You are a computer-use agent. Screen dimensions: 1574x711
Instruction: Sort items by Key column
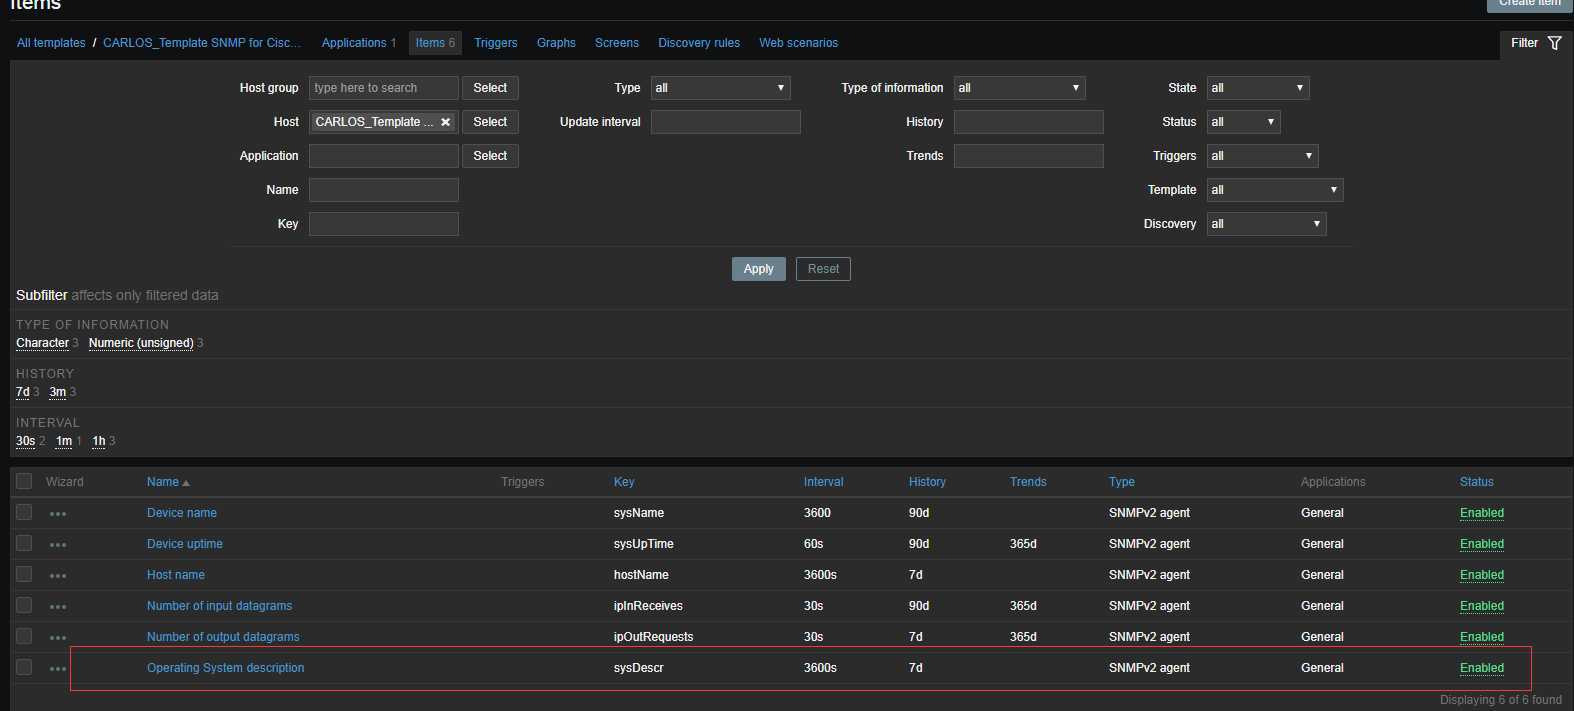coord(624,482)
